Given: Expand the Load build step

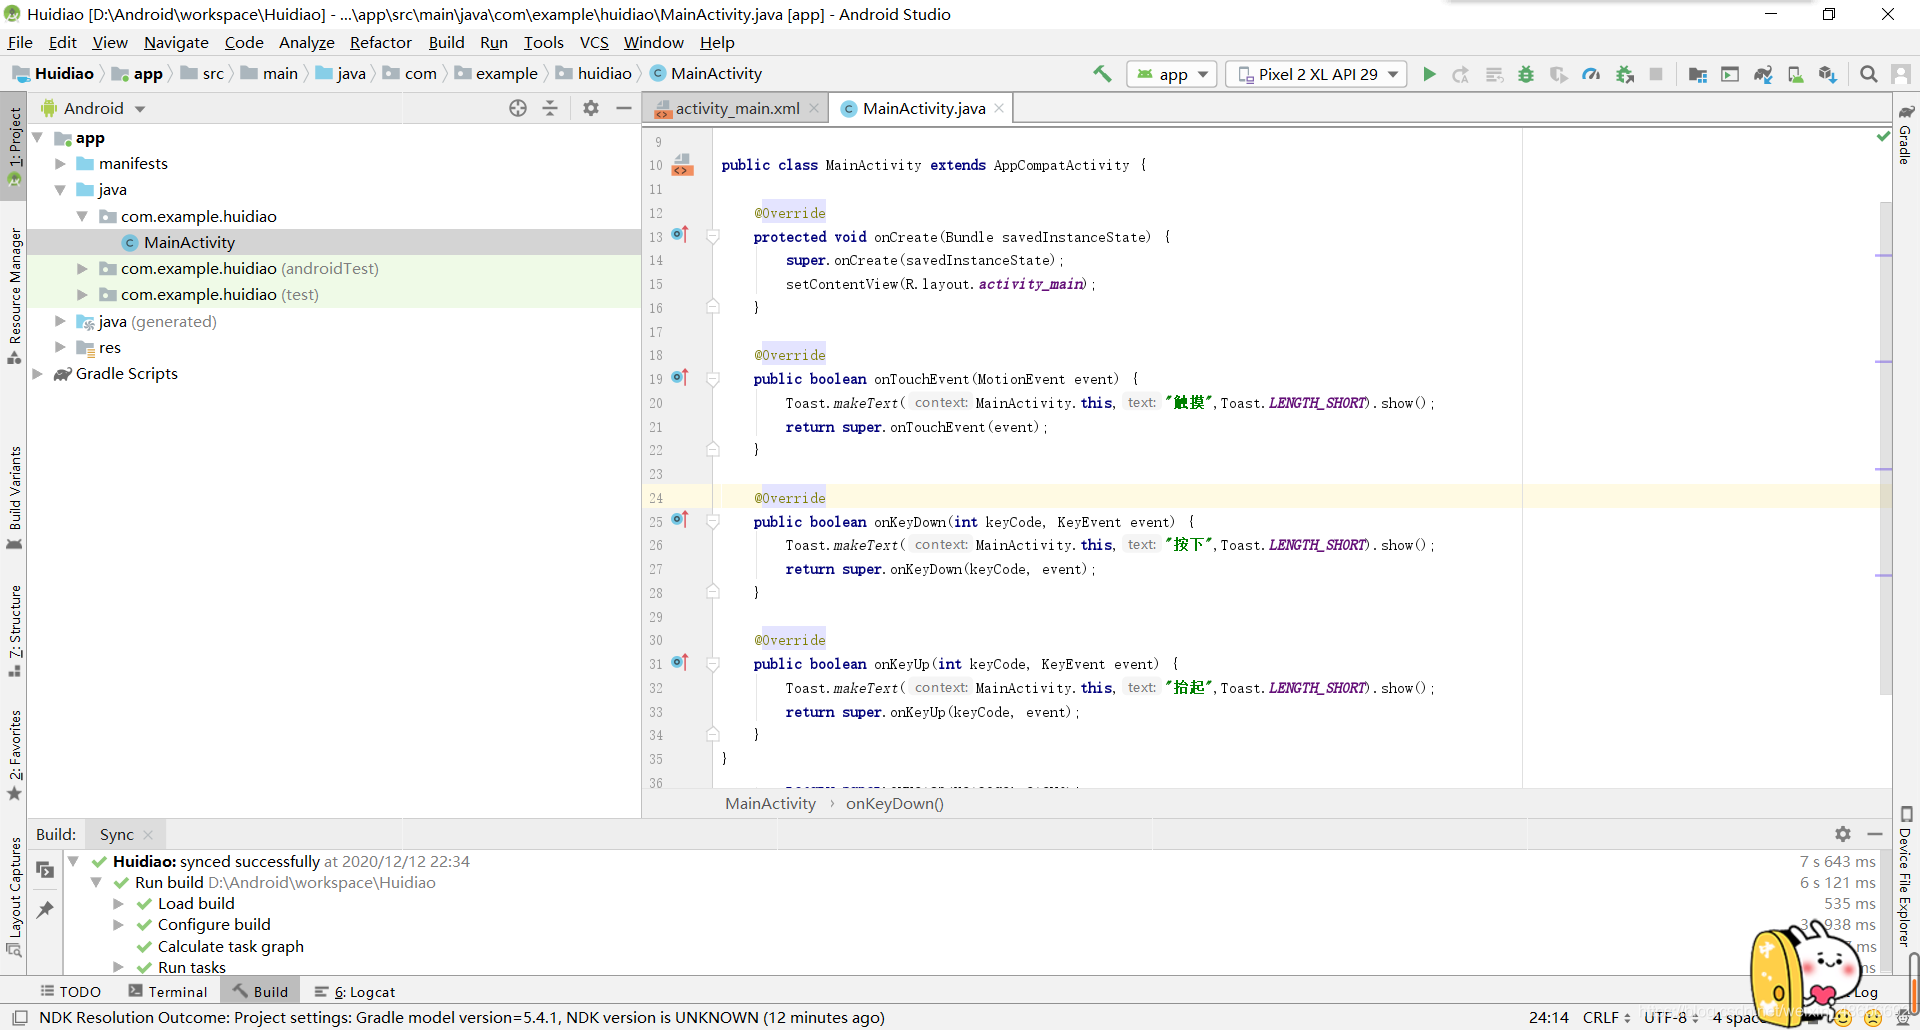Looking at the screenshot, I should click(x=118, y=904).
